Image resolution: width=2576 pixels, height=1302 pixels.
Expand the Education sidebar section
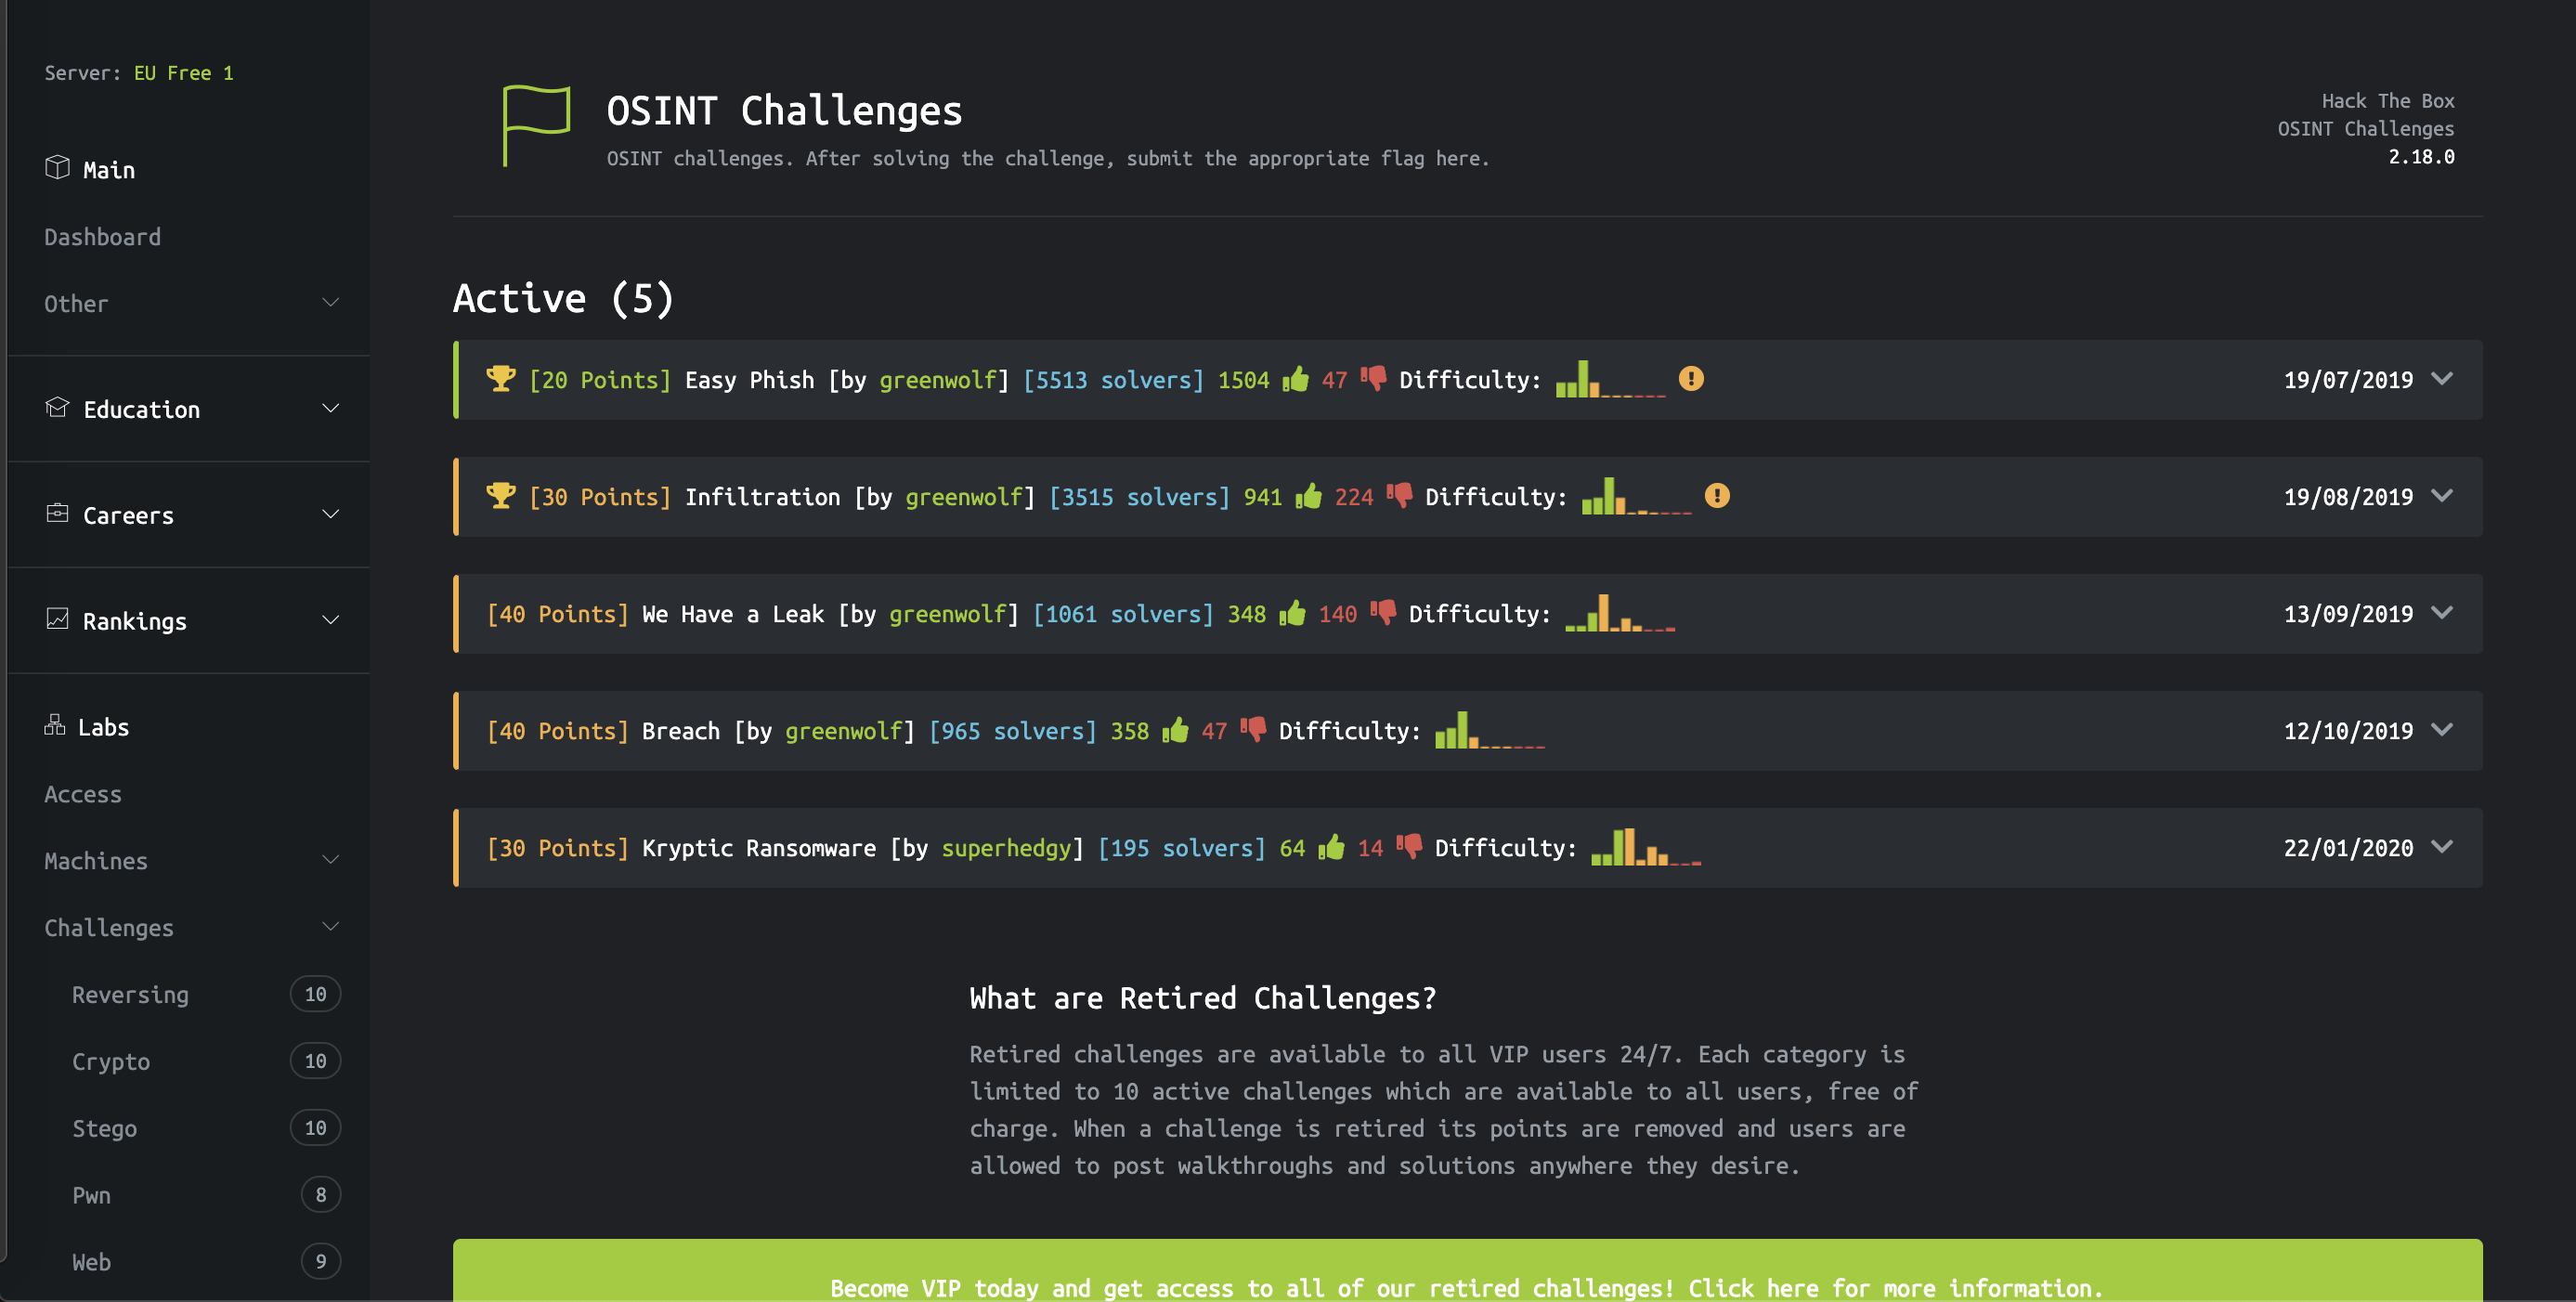330,409
